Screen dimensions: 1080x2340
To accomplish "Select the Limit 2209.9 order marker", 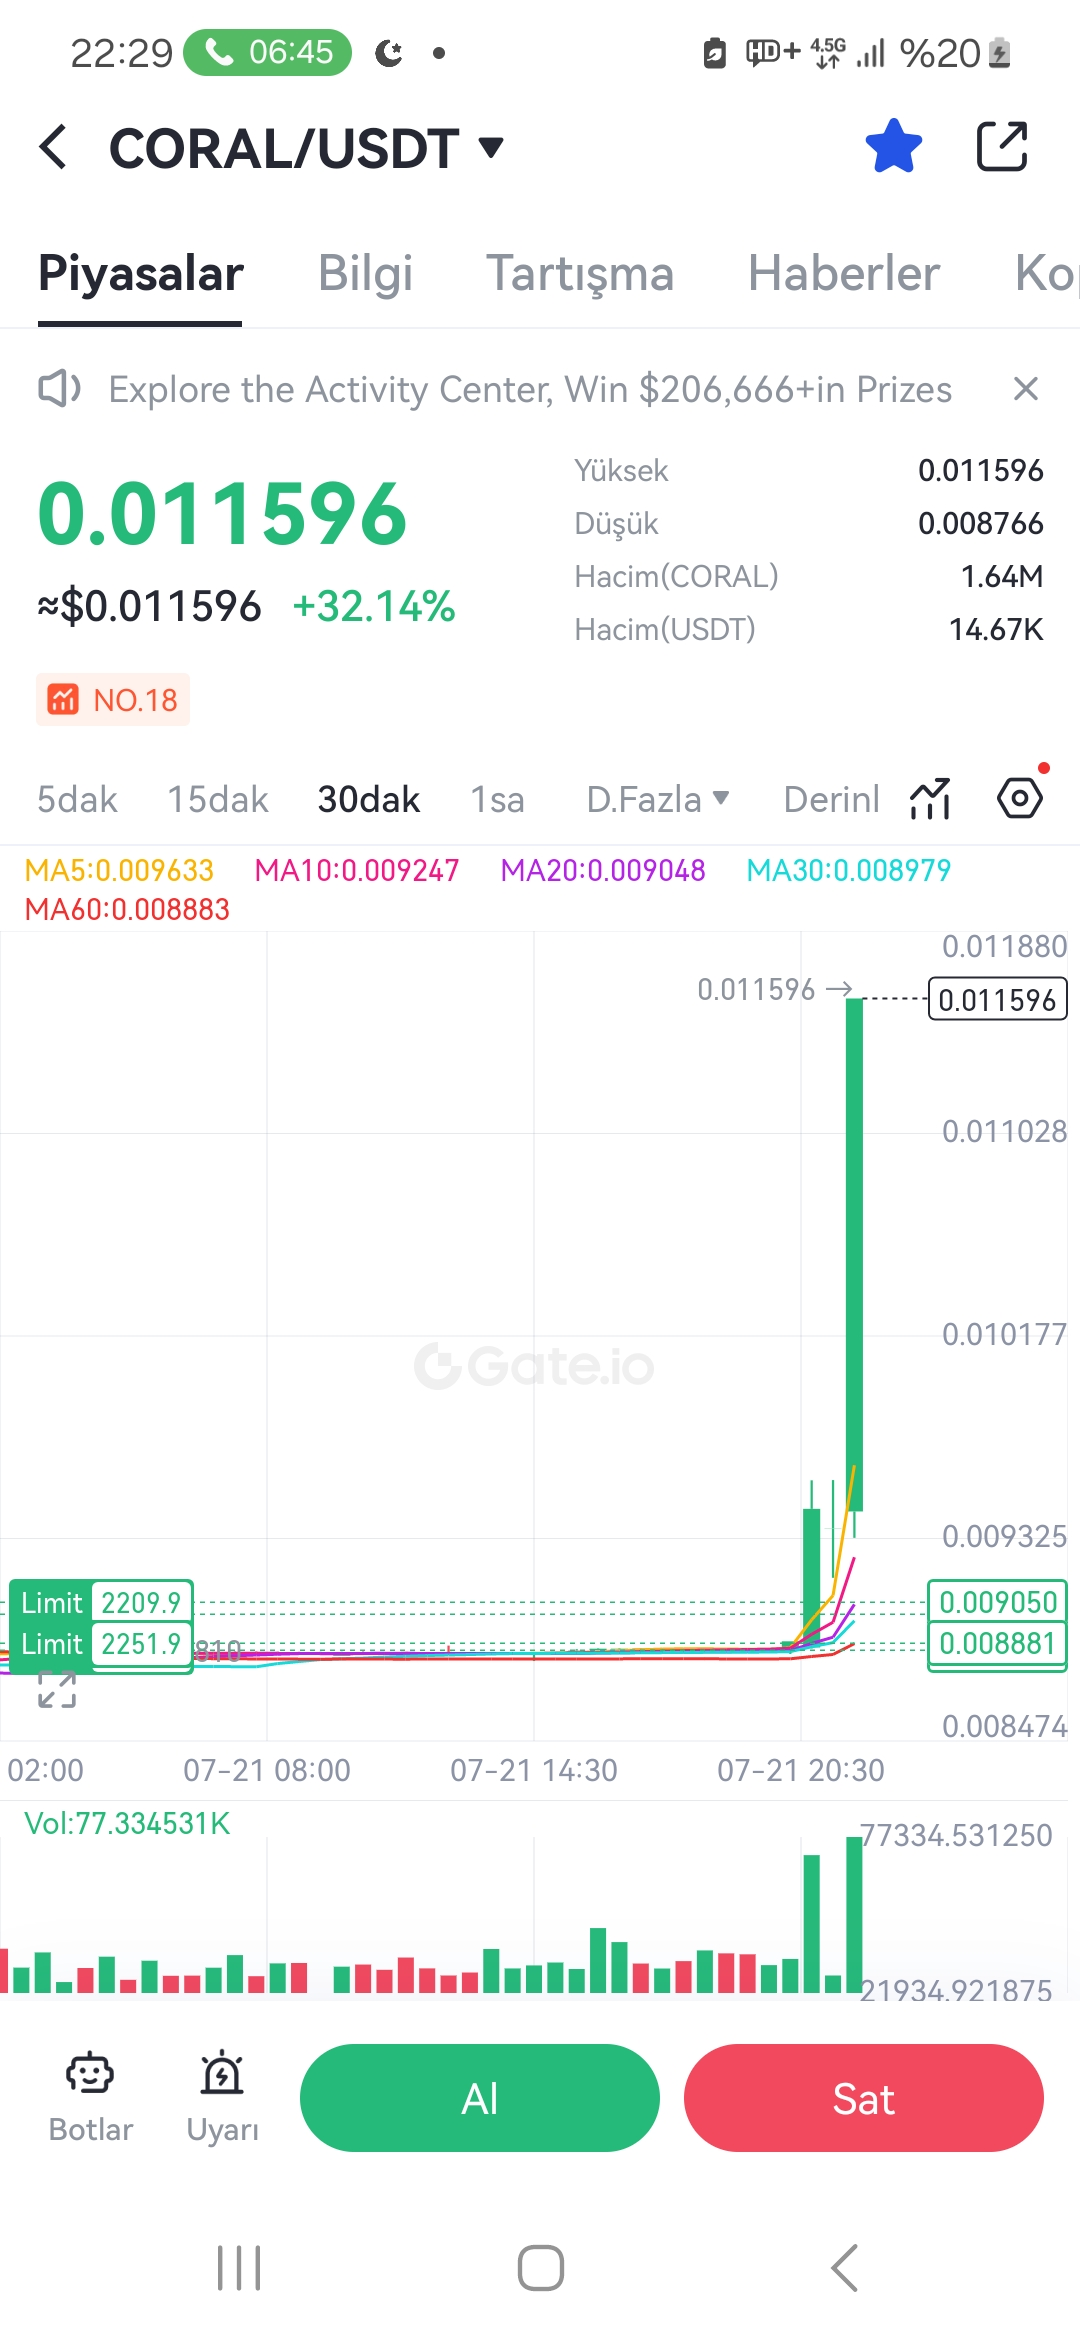I will pos(101,1603).
